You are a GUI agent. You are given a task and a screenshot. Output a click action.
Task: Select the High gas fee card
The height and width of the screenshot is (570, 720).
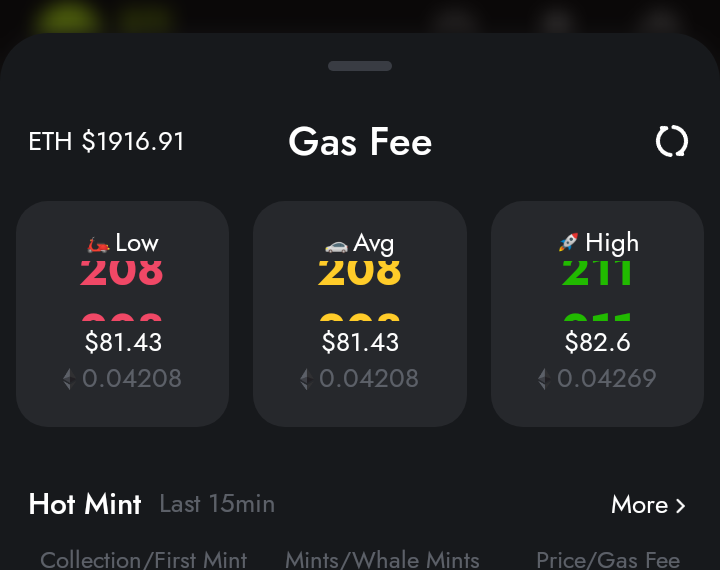[x=597, y=314]
